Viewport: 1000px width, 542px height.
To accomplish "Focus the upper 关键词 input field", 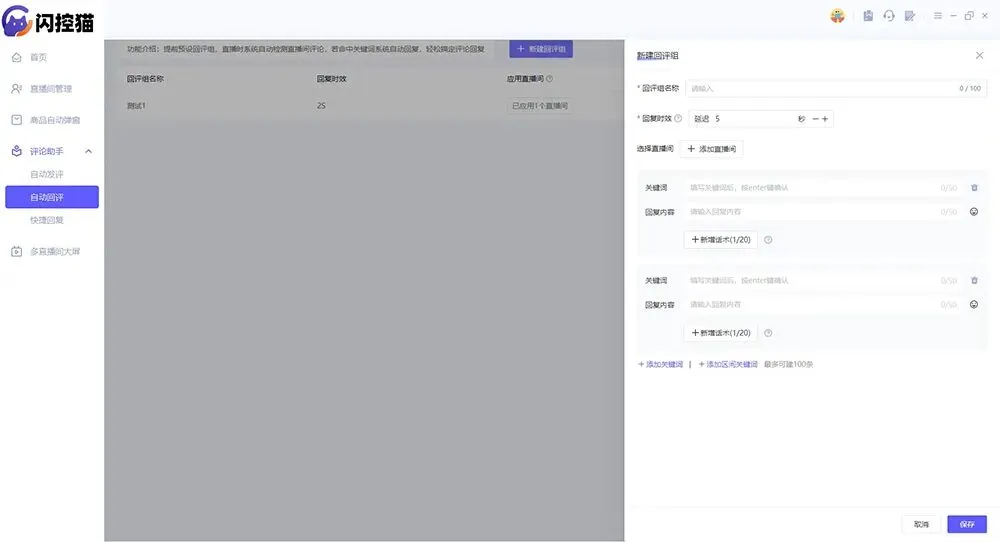I will pyautogui.click(x=823, y=187).
